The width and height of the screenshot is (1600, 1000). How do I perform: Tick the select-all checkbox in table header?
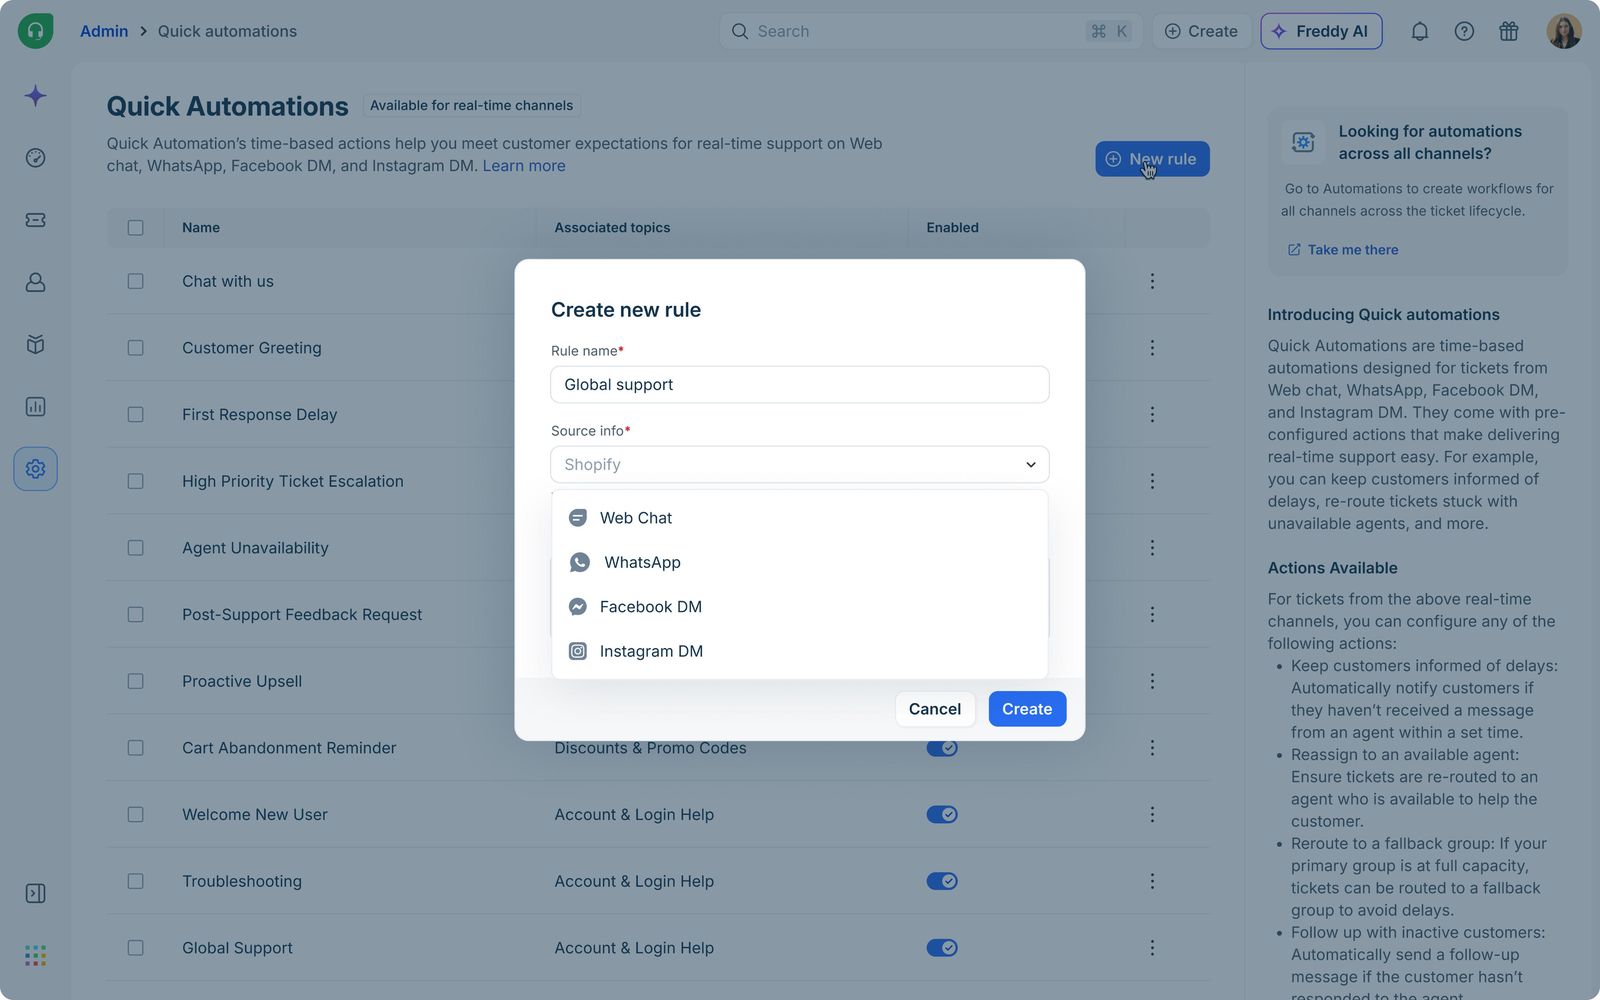click(x=135, y=228)
